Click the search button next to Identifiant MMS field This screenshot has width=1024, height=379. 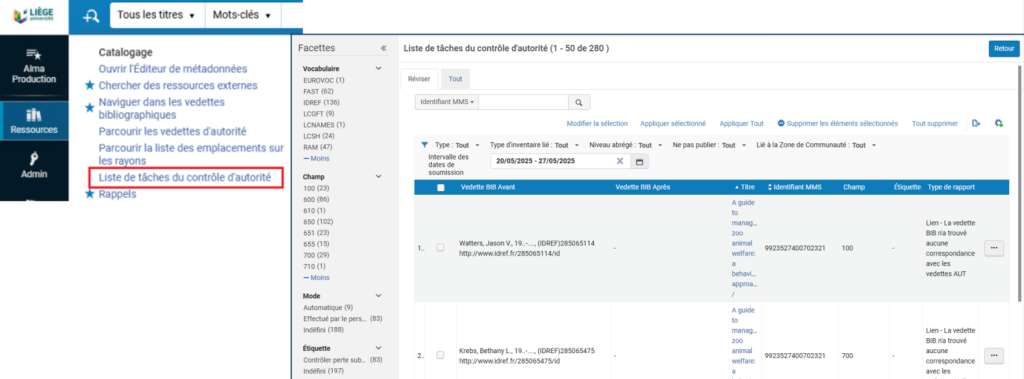[579, 103]
